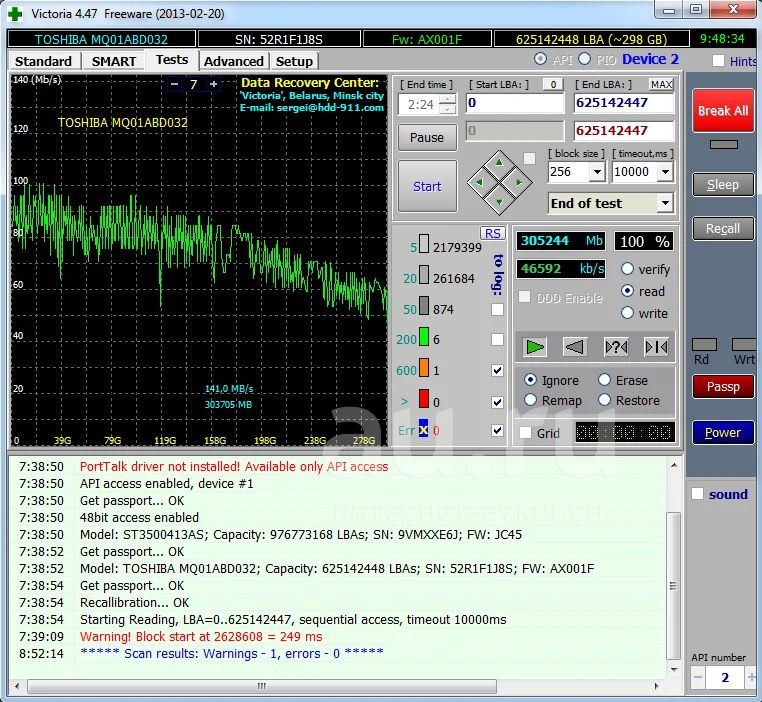Switch to the Standard tab
This screenshot has width=762, height=702.
(43, 61)
